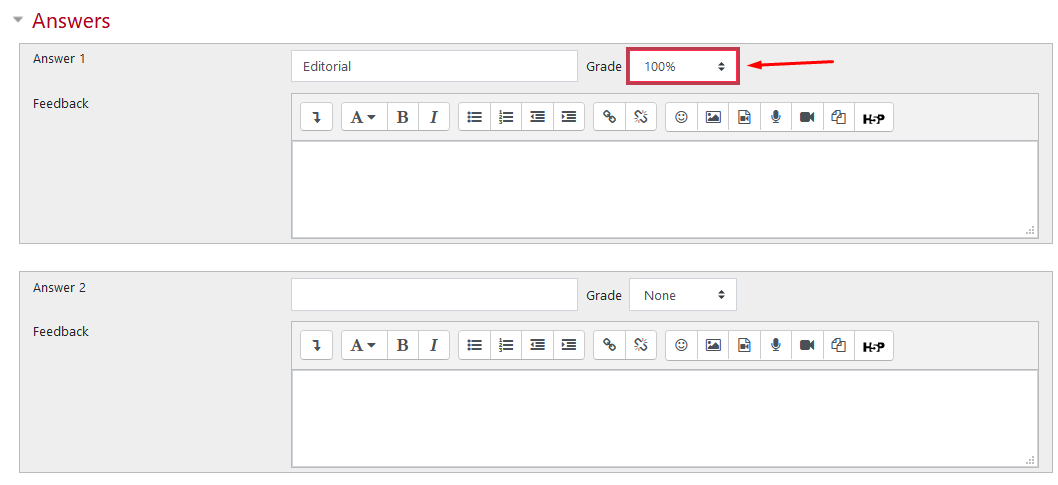
Task: Insert unordered list in Answer 1 feedback
Action: pyautogui.click(x=475, y=117)
